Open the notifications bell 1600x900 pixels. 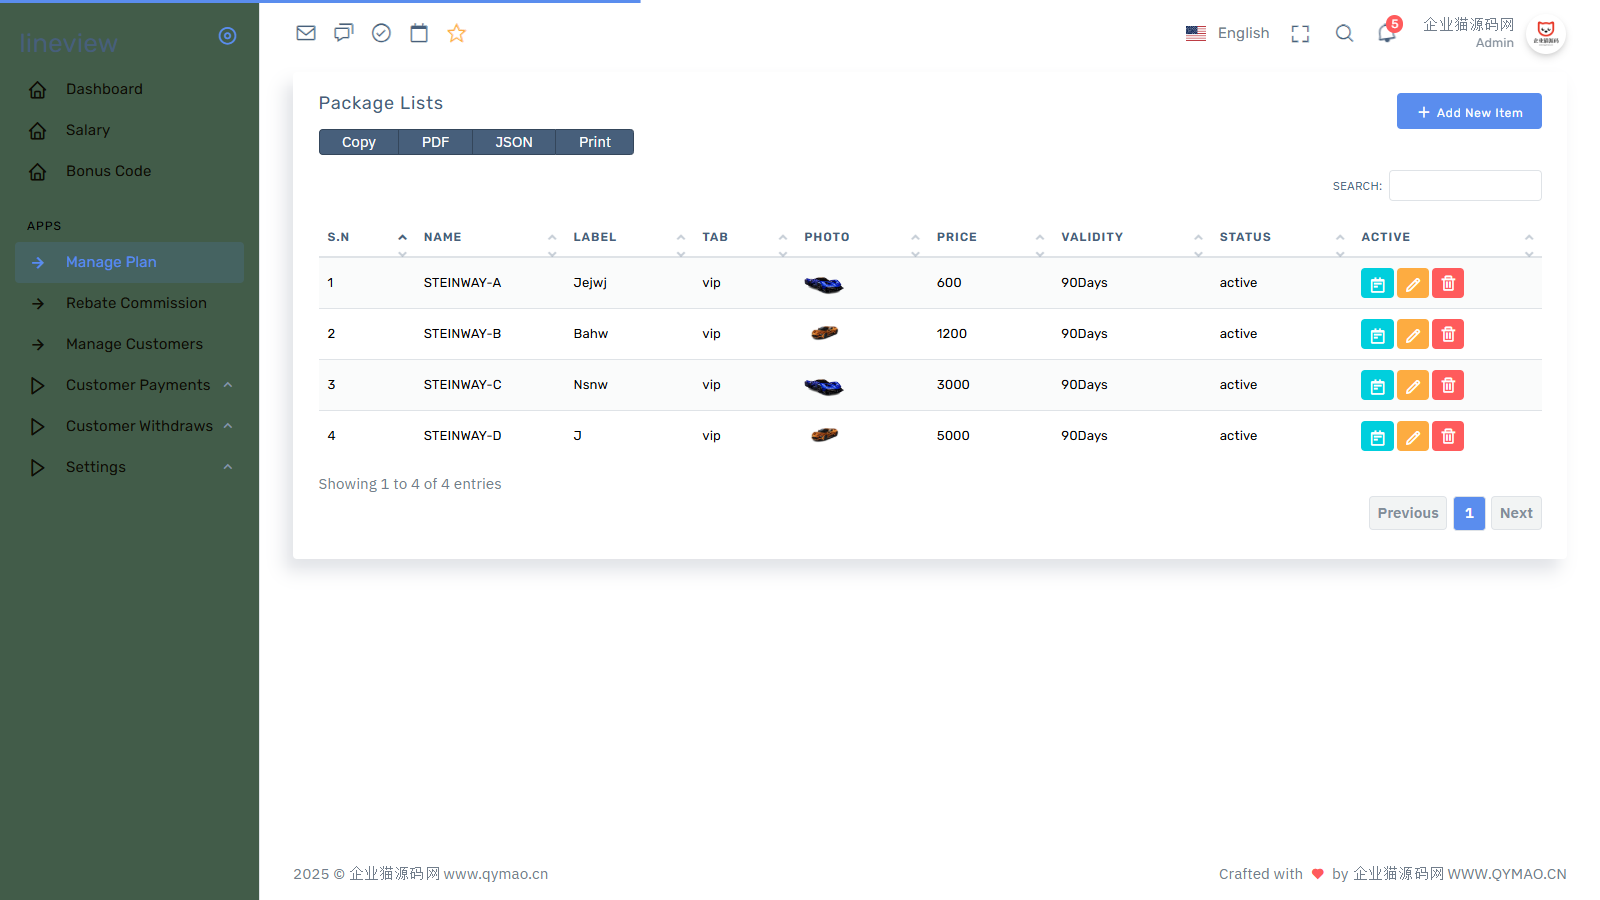(1386, 33)
